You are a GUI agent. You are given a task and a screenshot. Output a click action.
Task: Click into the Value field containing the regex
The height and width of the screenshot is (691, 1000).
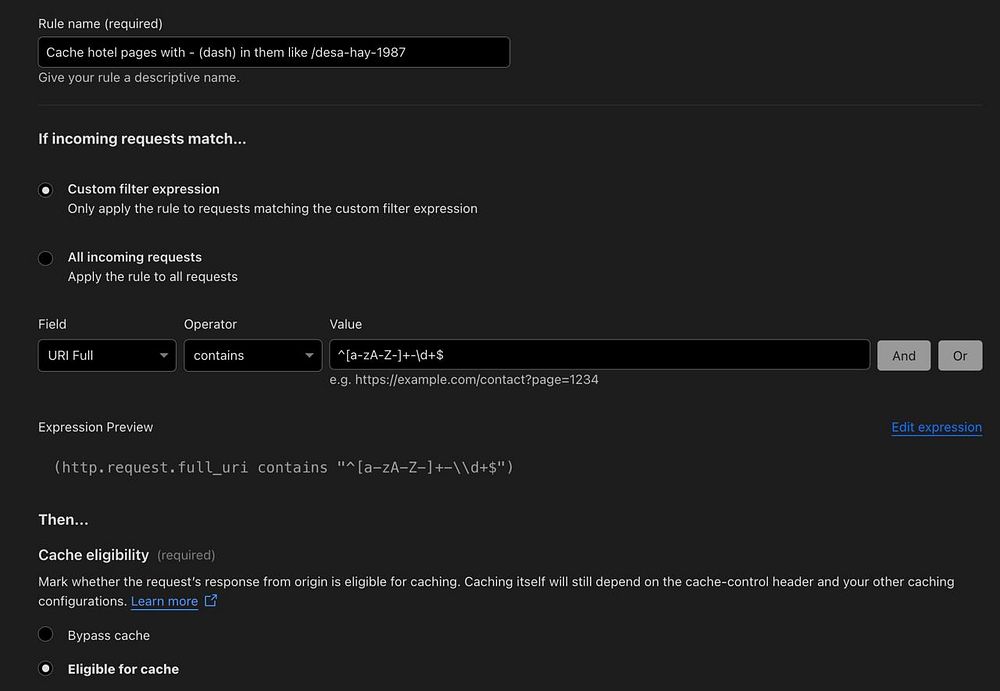[x=599, y=355]
